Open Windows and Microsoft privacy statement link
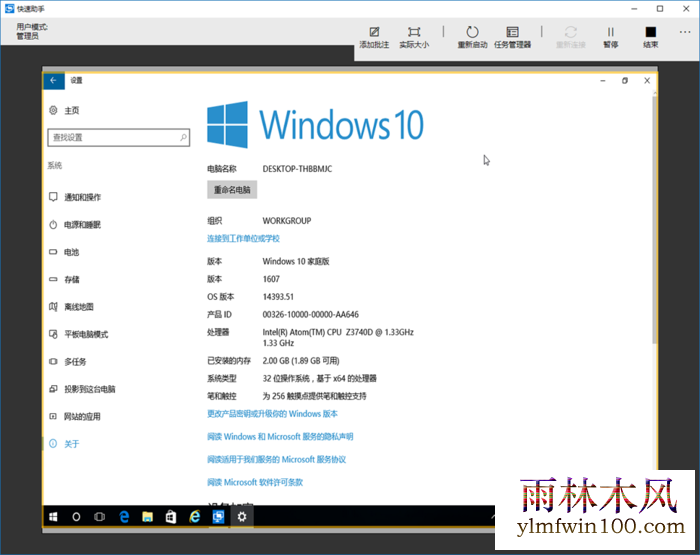The height and width of the screenshot is (555, 700). 280,437
